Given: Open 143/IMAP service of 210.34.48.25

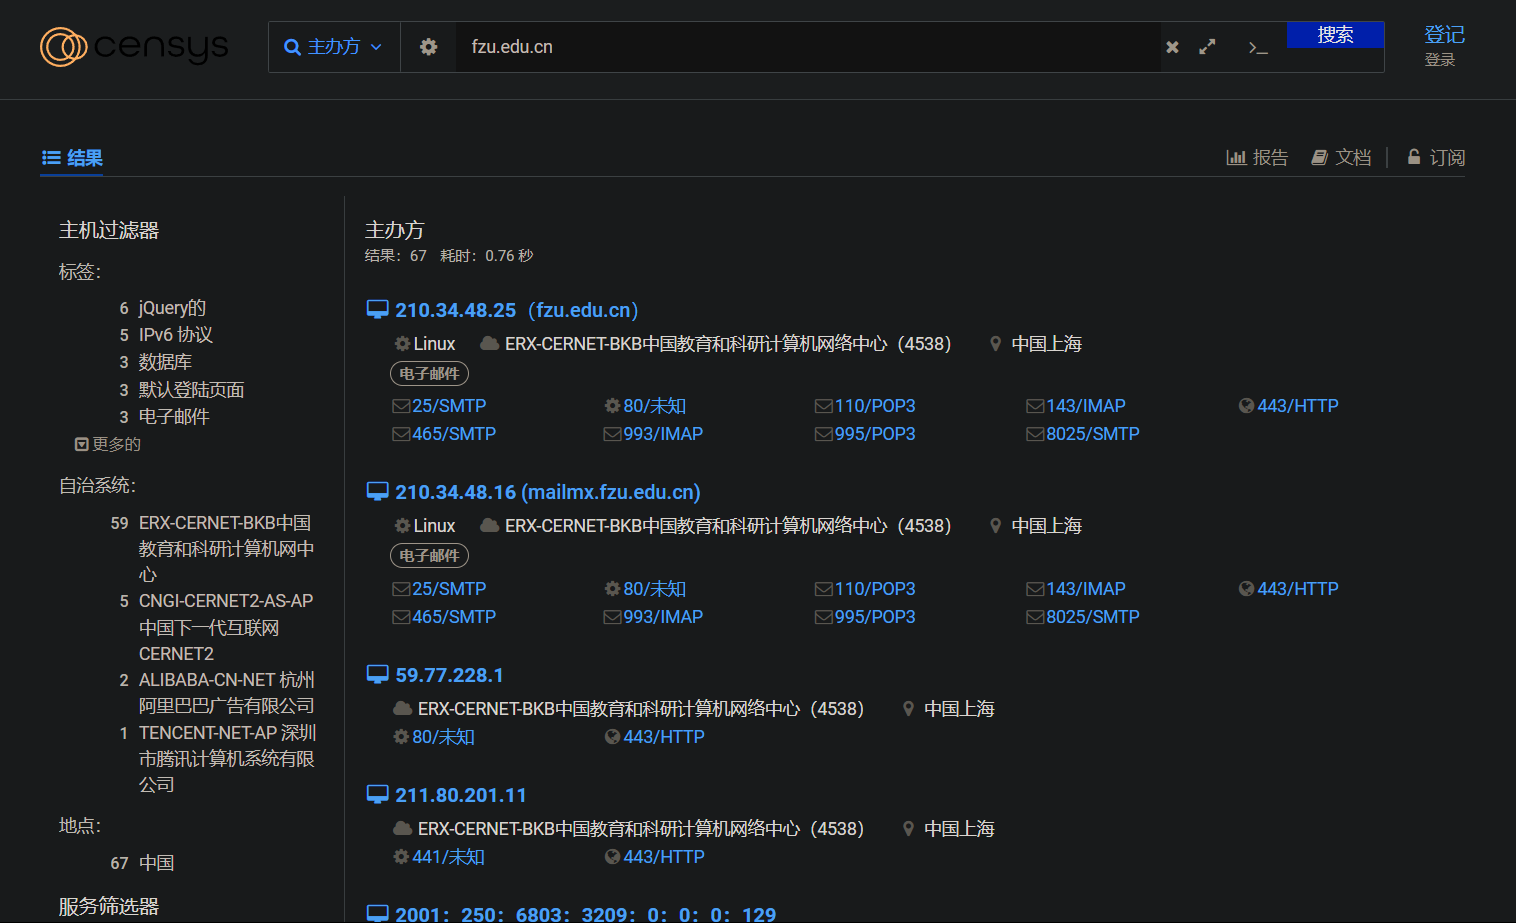Looking at the screenshot, I should click(1076, 406).
